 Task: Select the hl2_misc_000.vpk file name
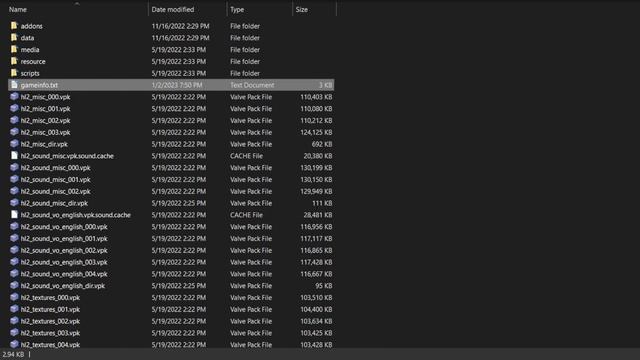pos(45,97)
